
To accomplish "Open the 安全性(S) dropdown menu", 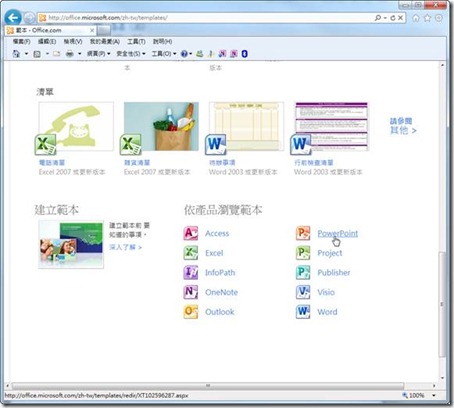I will pyautogui.click(x=130, y=53).
